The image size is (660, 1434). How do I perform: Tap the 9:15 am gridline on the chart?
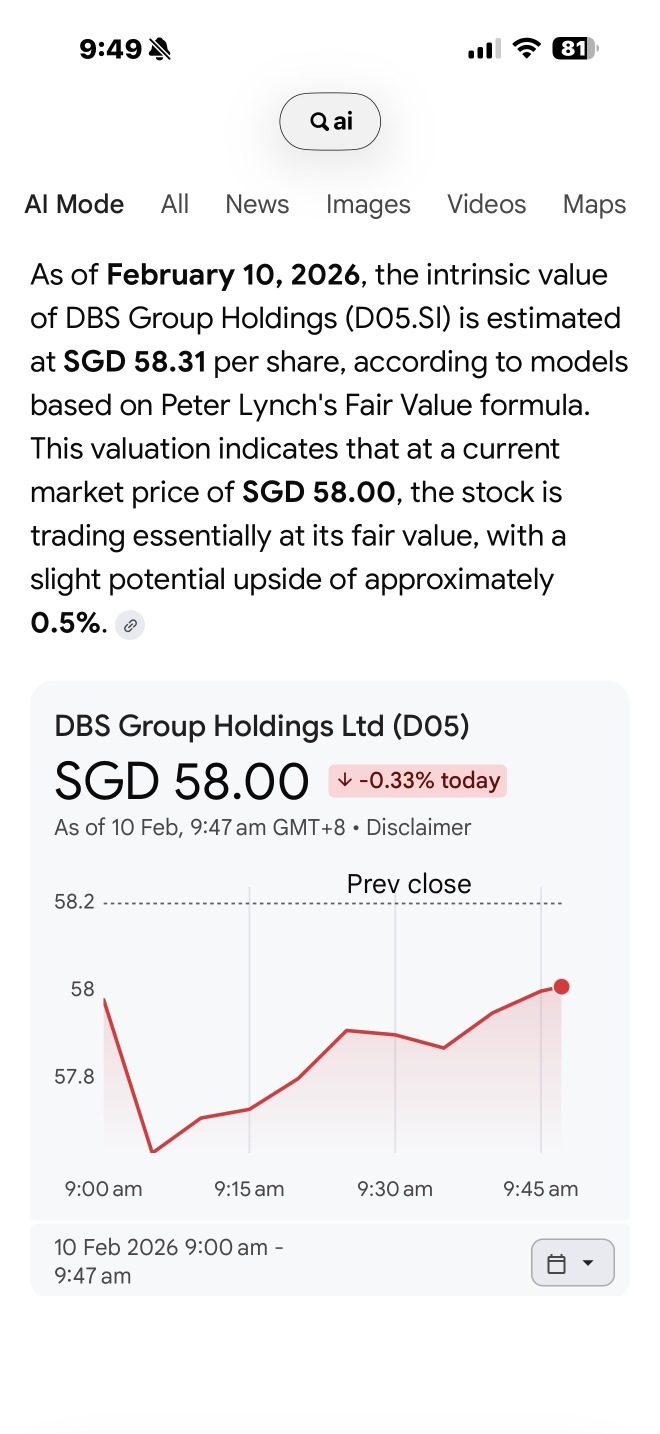249,1020
